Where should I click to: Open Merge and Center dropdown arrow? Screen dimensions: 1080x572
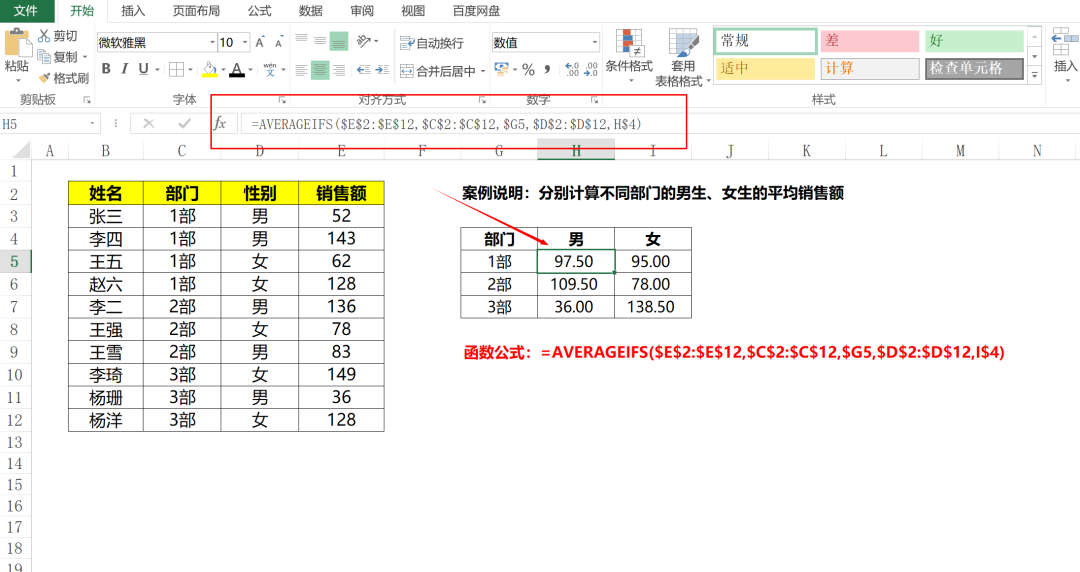click(483, 71)
